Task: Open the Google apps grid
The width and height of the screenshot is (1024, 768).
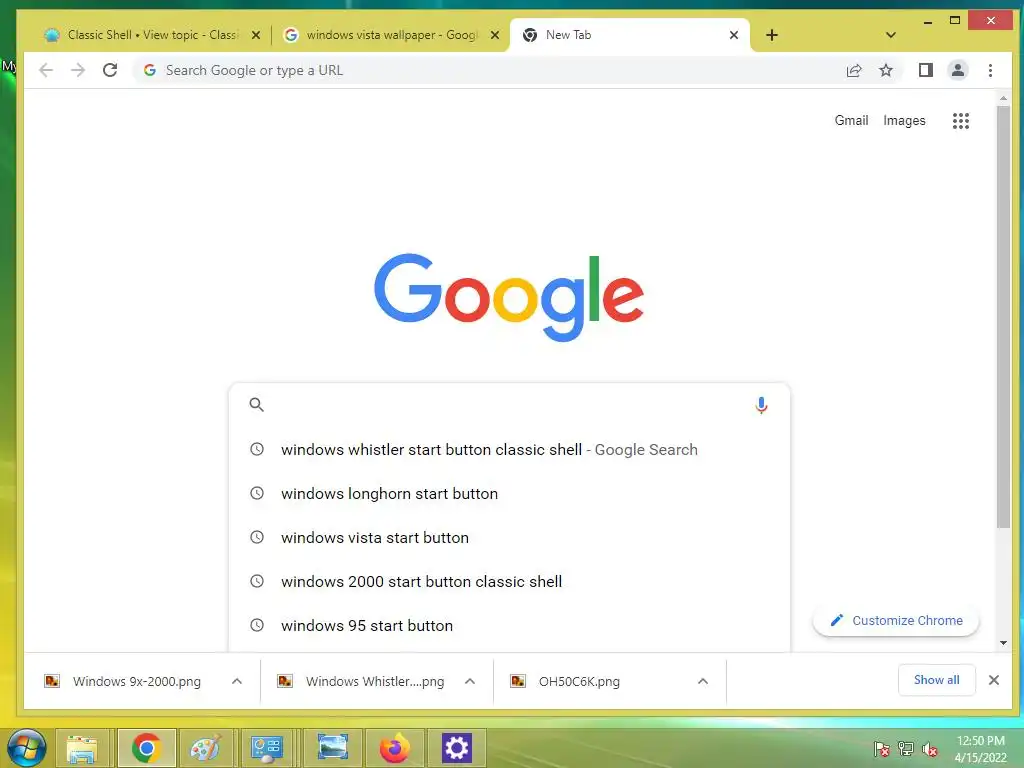Action: click(960, 121)
